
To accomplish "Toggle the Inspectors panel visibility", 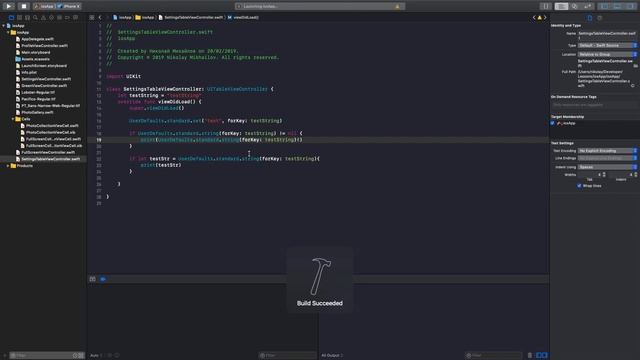I will (x=631, y=6).
